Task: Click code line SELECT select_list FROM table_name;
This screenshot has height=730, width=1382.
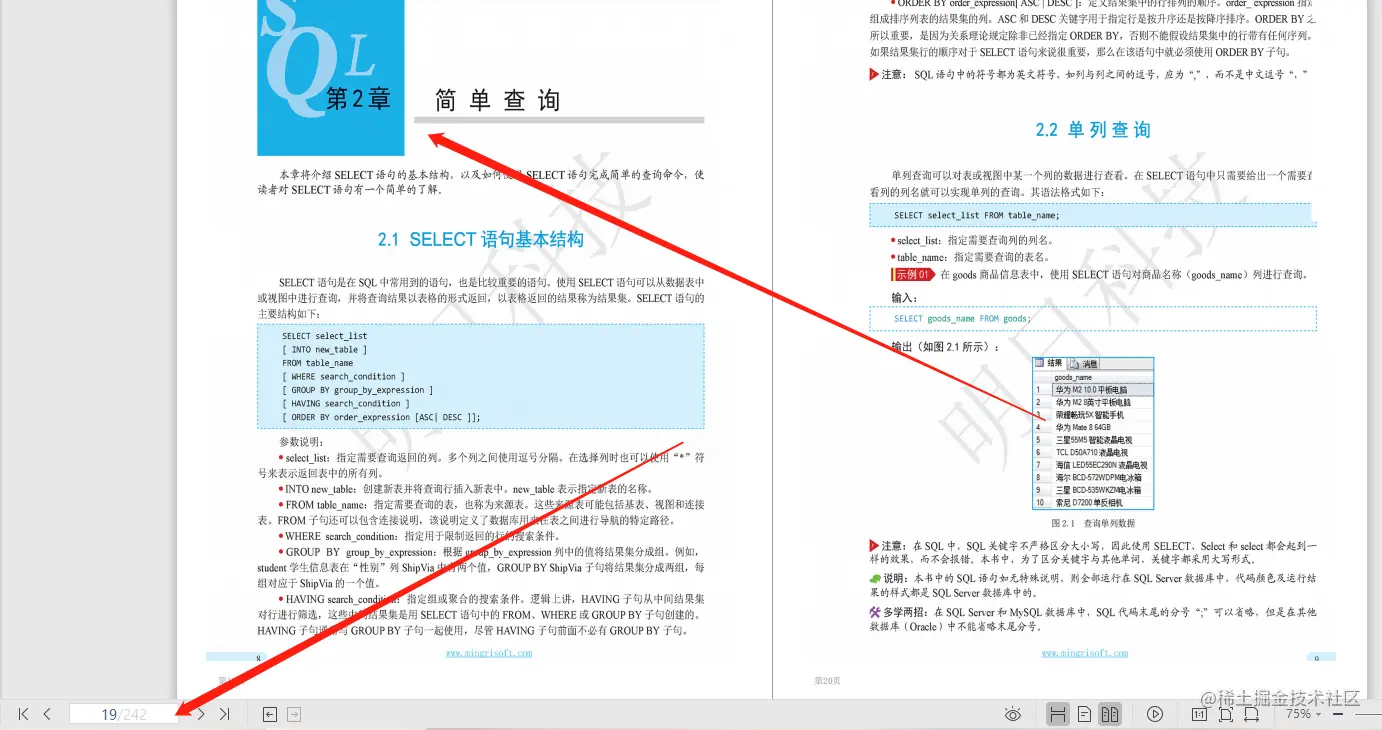Action: [977, 215]
